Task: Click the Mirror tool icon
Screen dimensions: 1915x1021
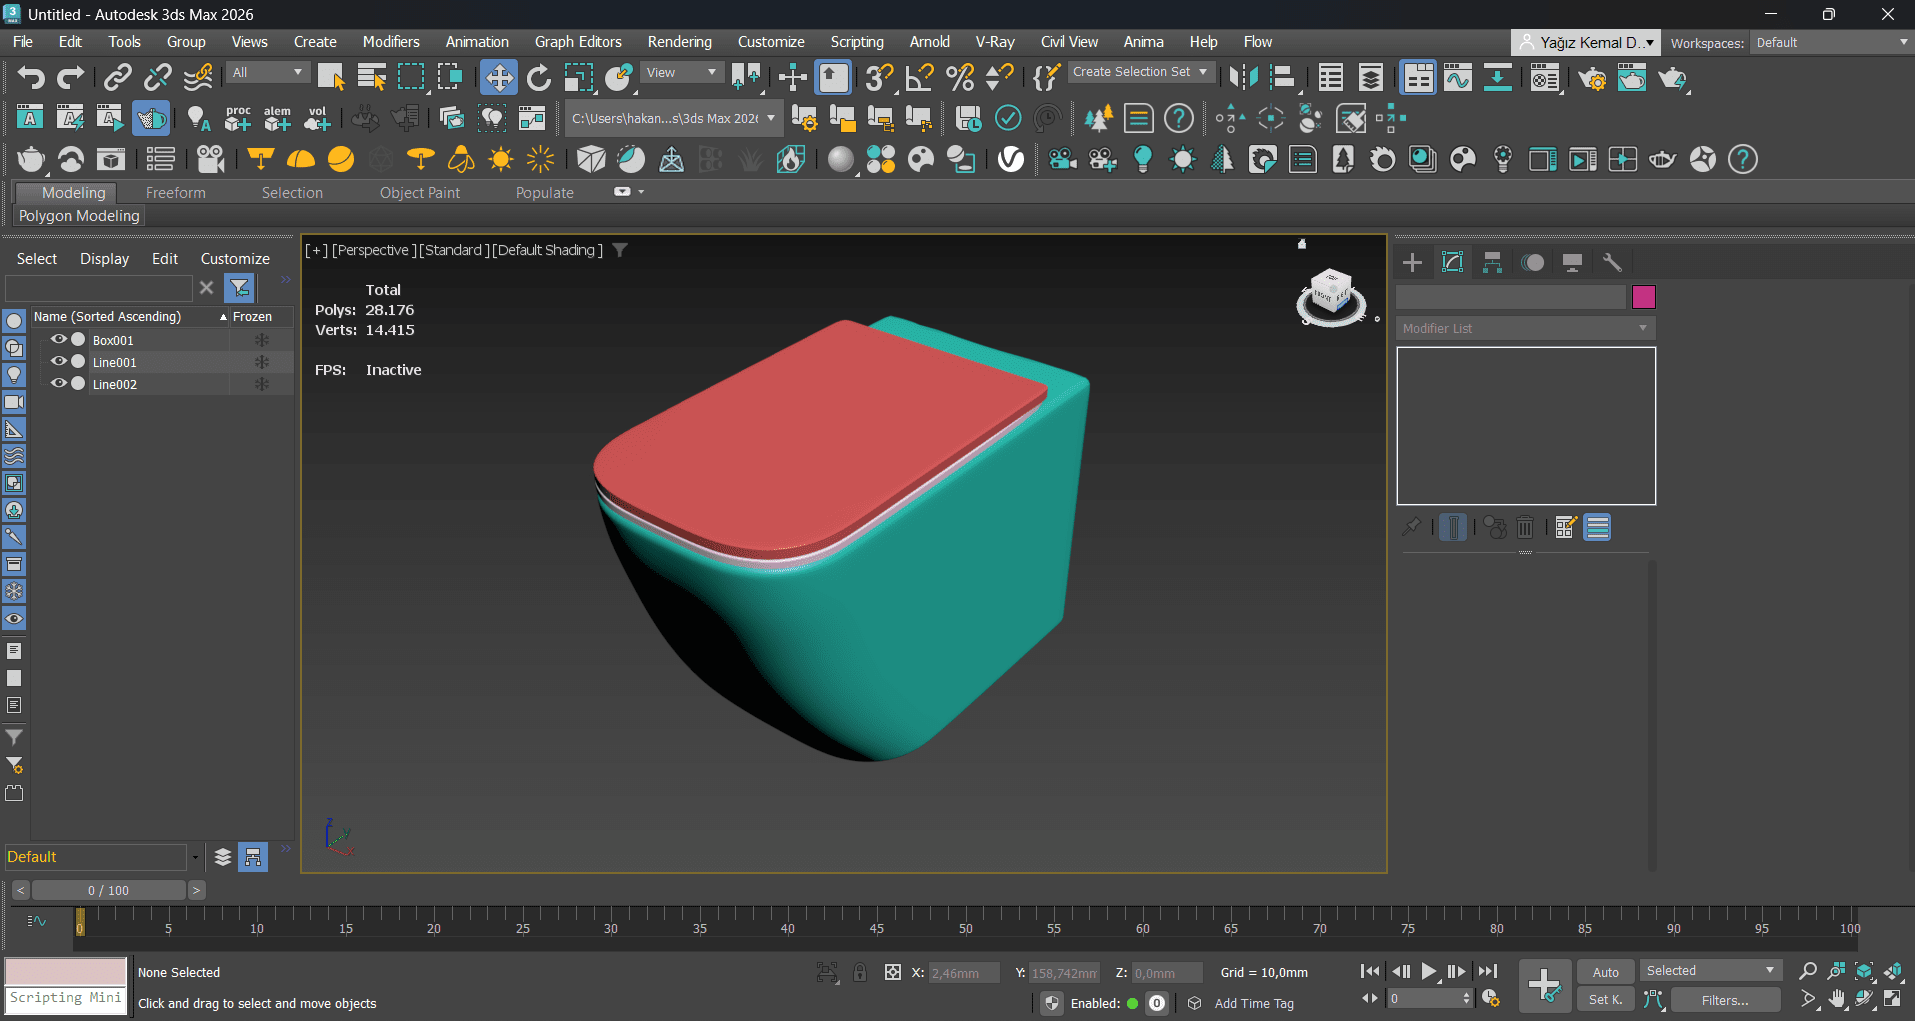Action: pos(1243,77)
